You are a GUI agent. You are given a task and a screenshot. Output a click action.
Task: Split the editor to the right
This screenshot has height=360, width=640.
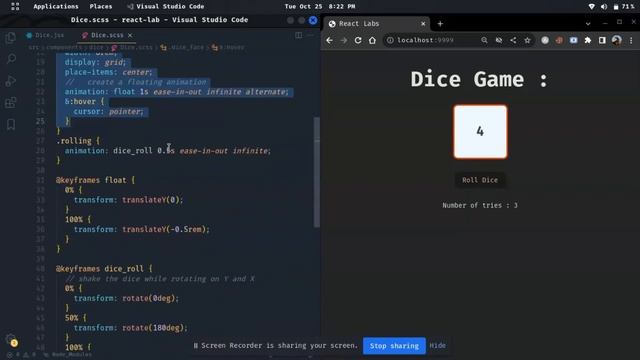point(298,36)
